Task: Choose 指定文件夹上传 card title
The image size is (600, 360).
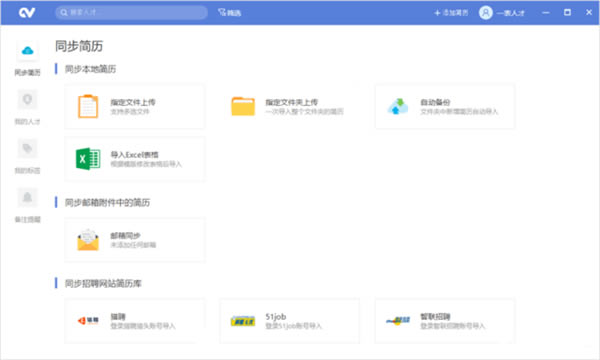Action: 292,102
